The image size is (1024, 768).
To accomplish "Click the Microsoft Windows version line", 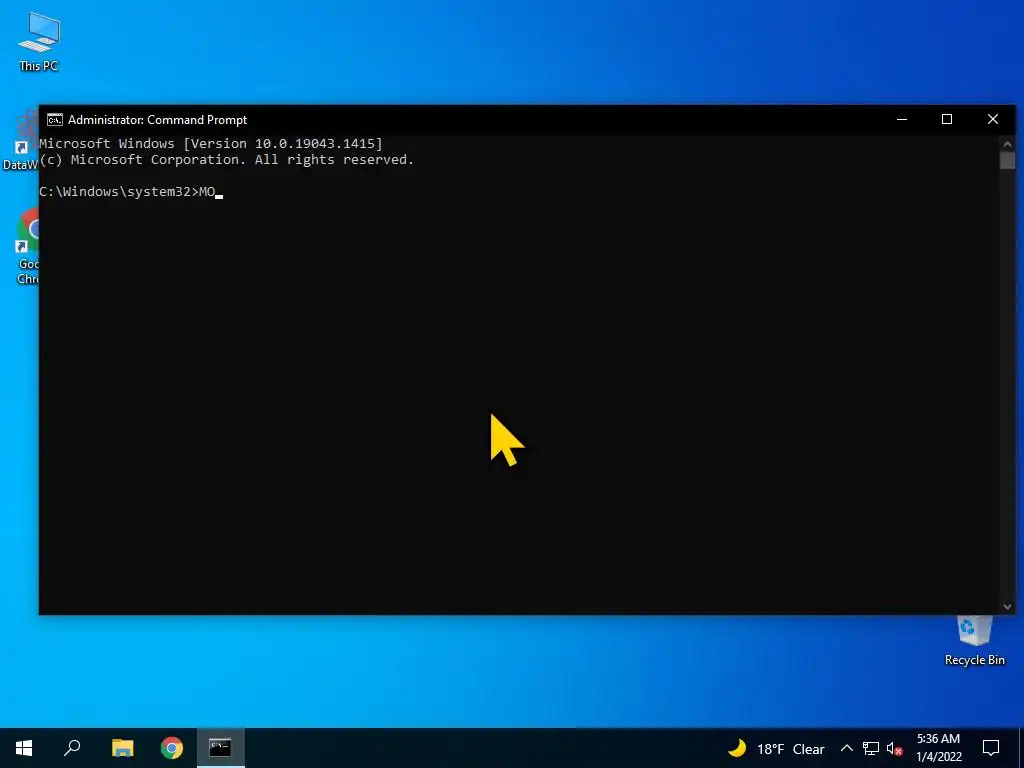I will [x=211, y=144].
